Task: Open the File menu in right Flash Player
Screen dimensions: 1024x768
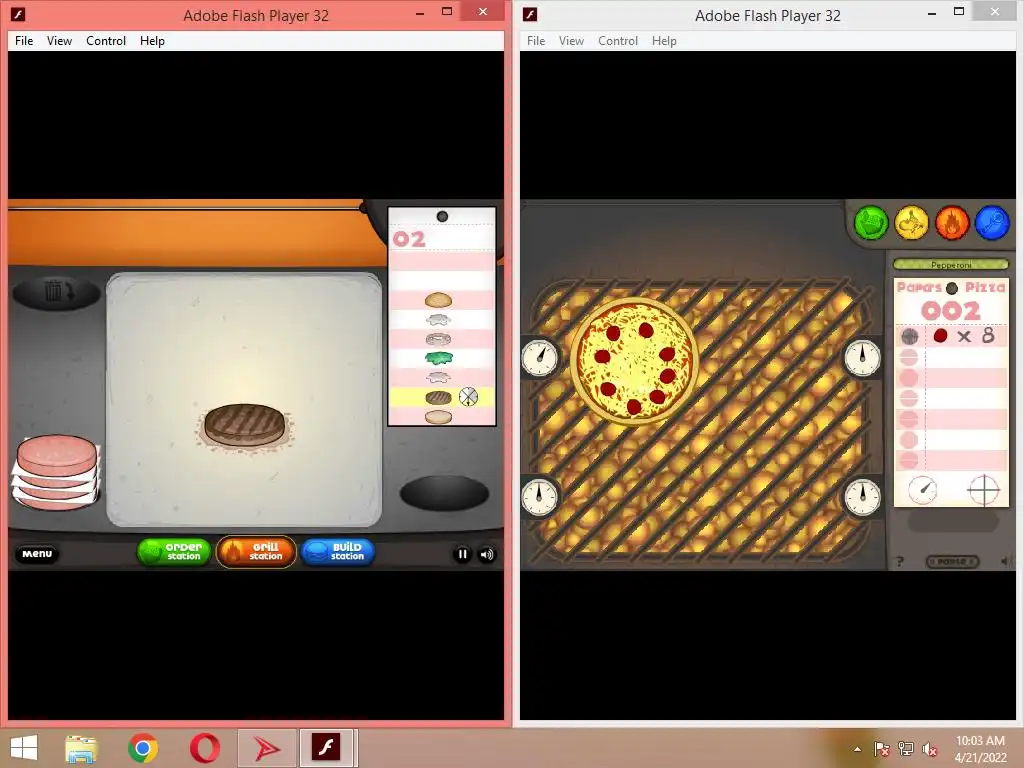Action: tap(536, 40)
